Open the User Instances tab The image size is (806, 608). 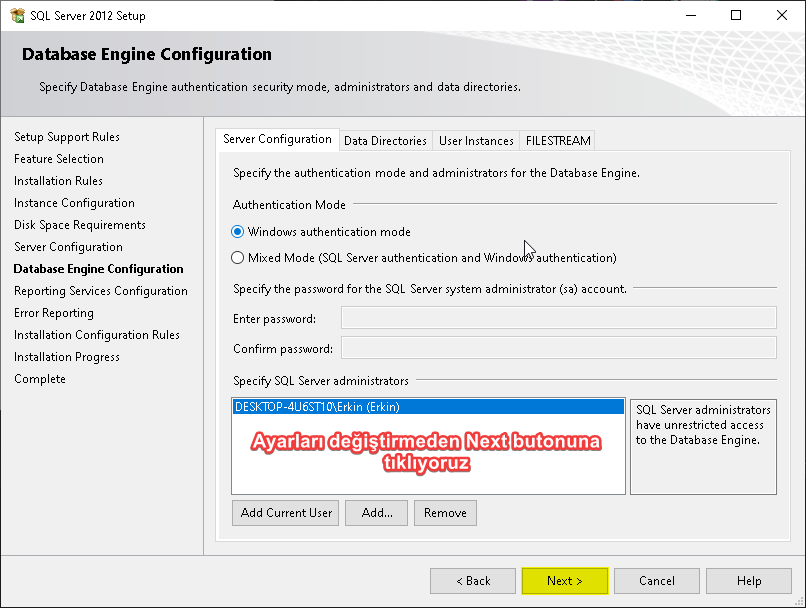(x=476, y=141)
